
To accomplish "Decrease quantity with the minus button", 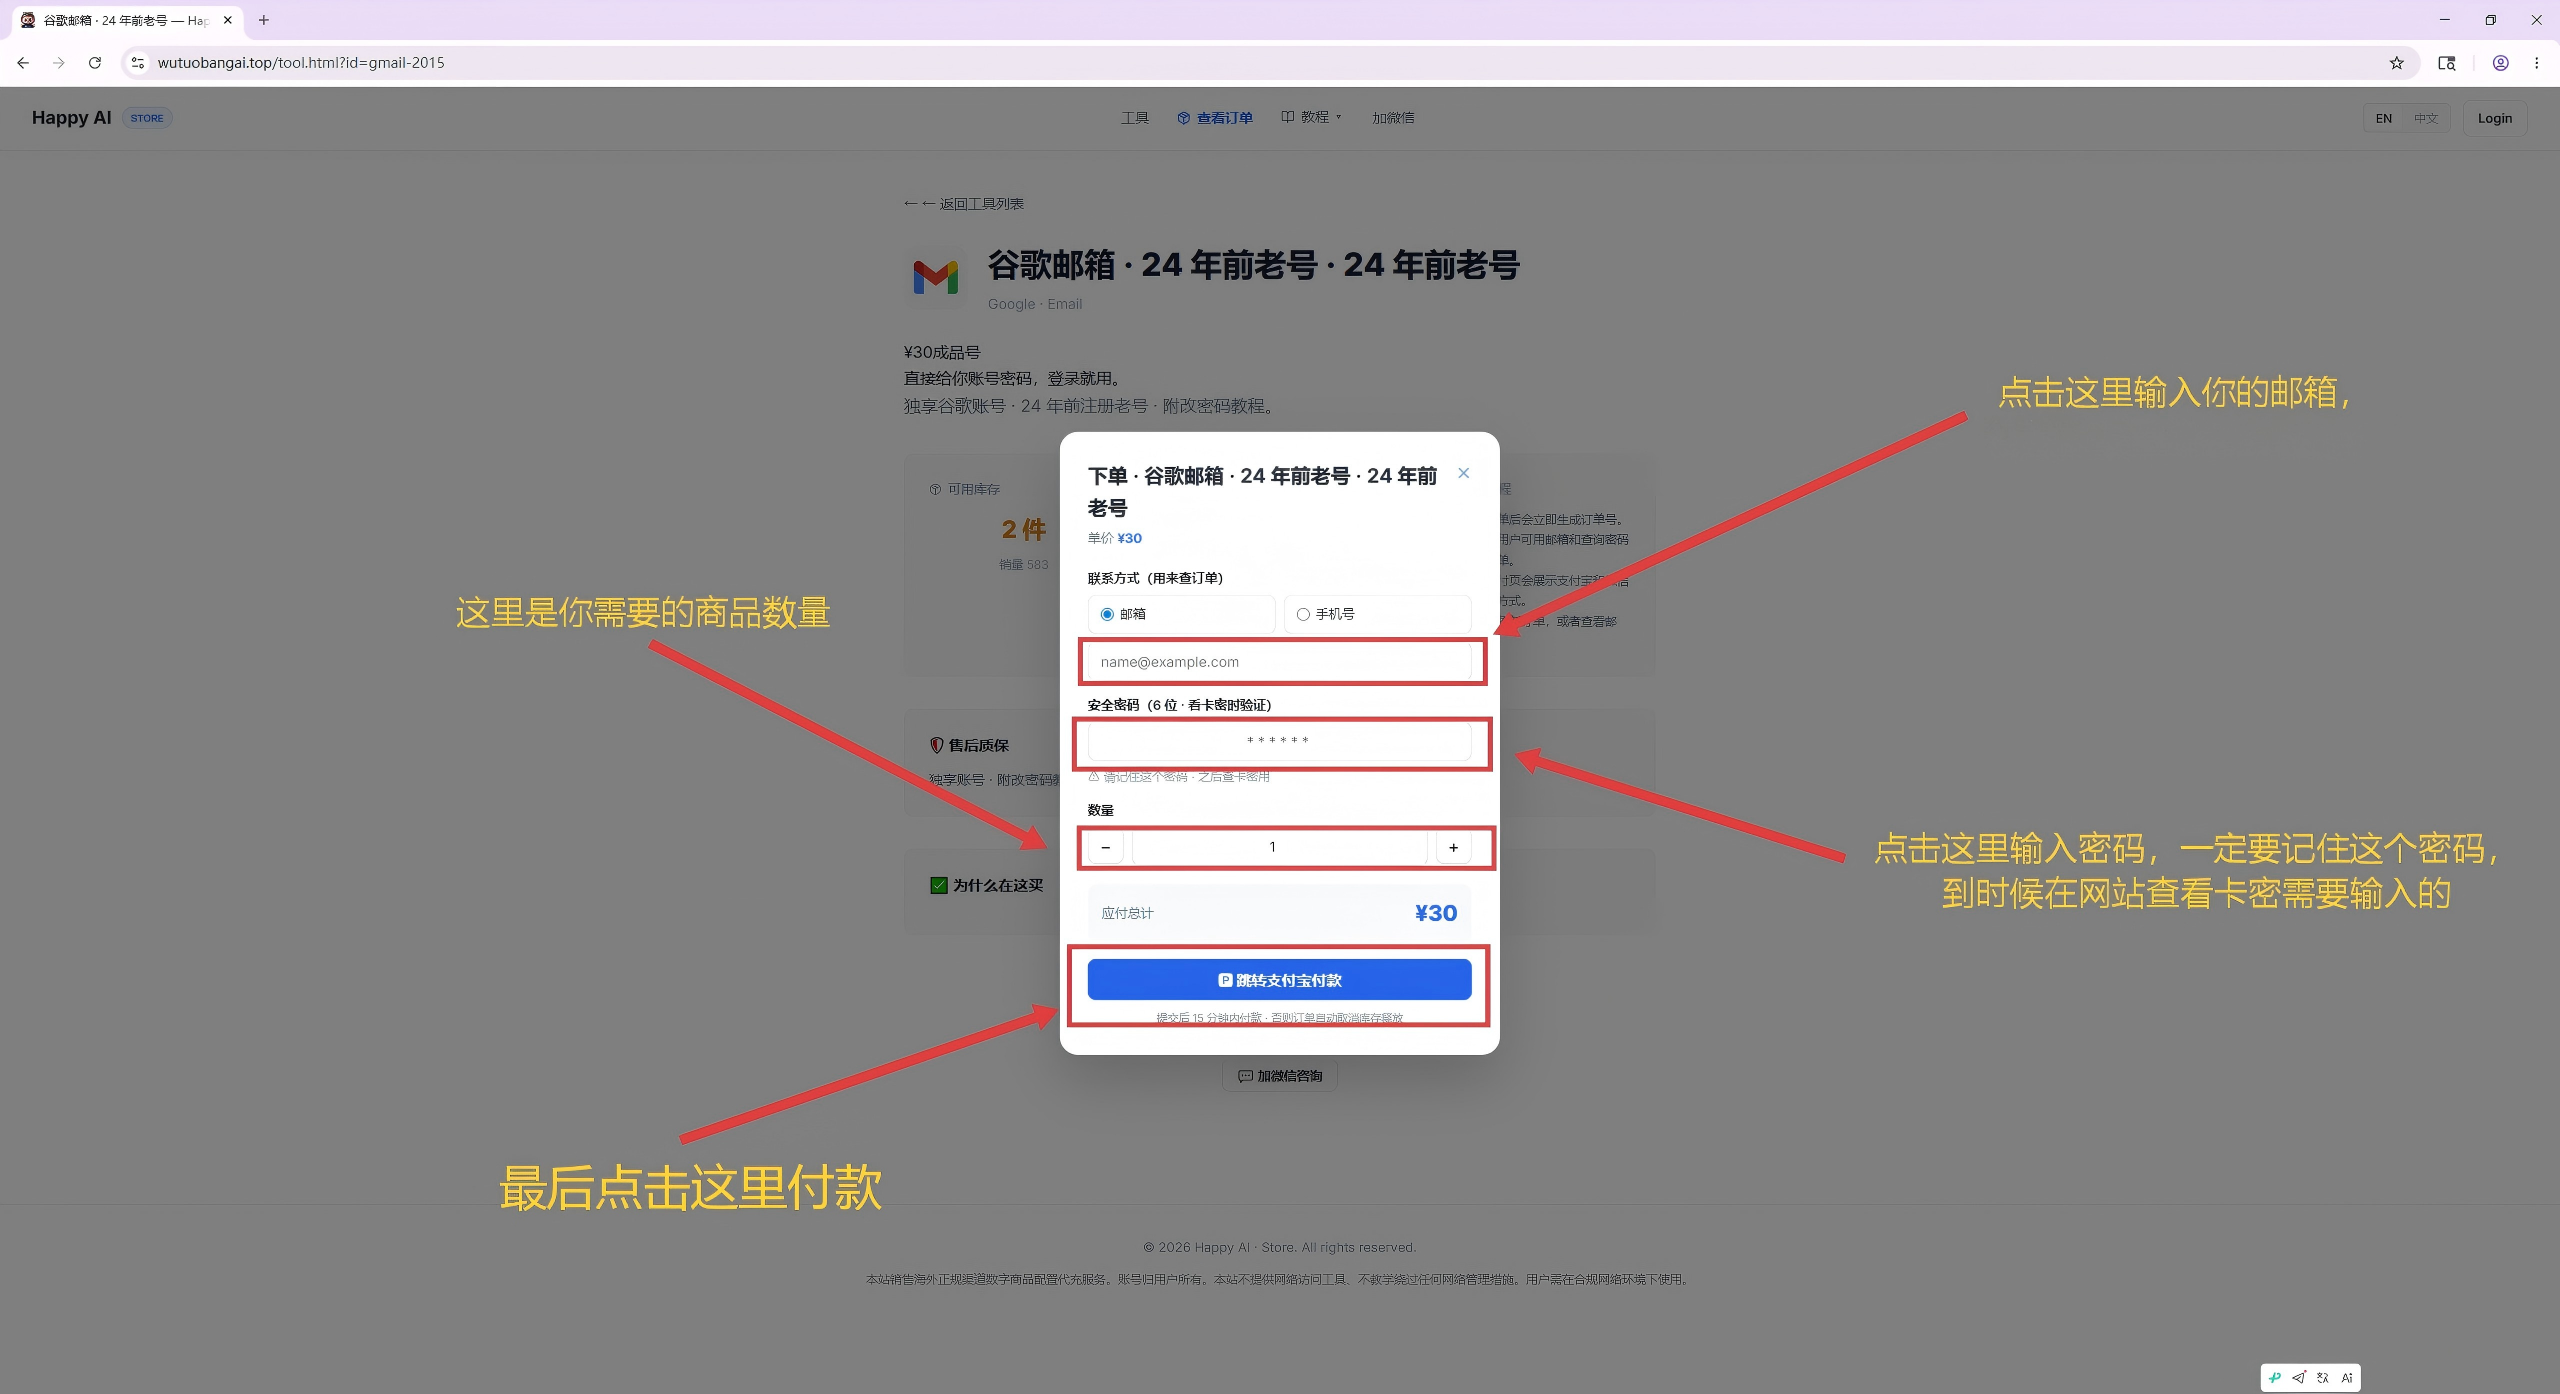I will (1105, 847).
